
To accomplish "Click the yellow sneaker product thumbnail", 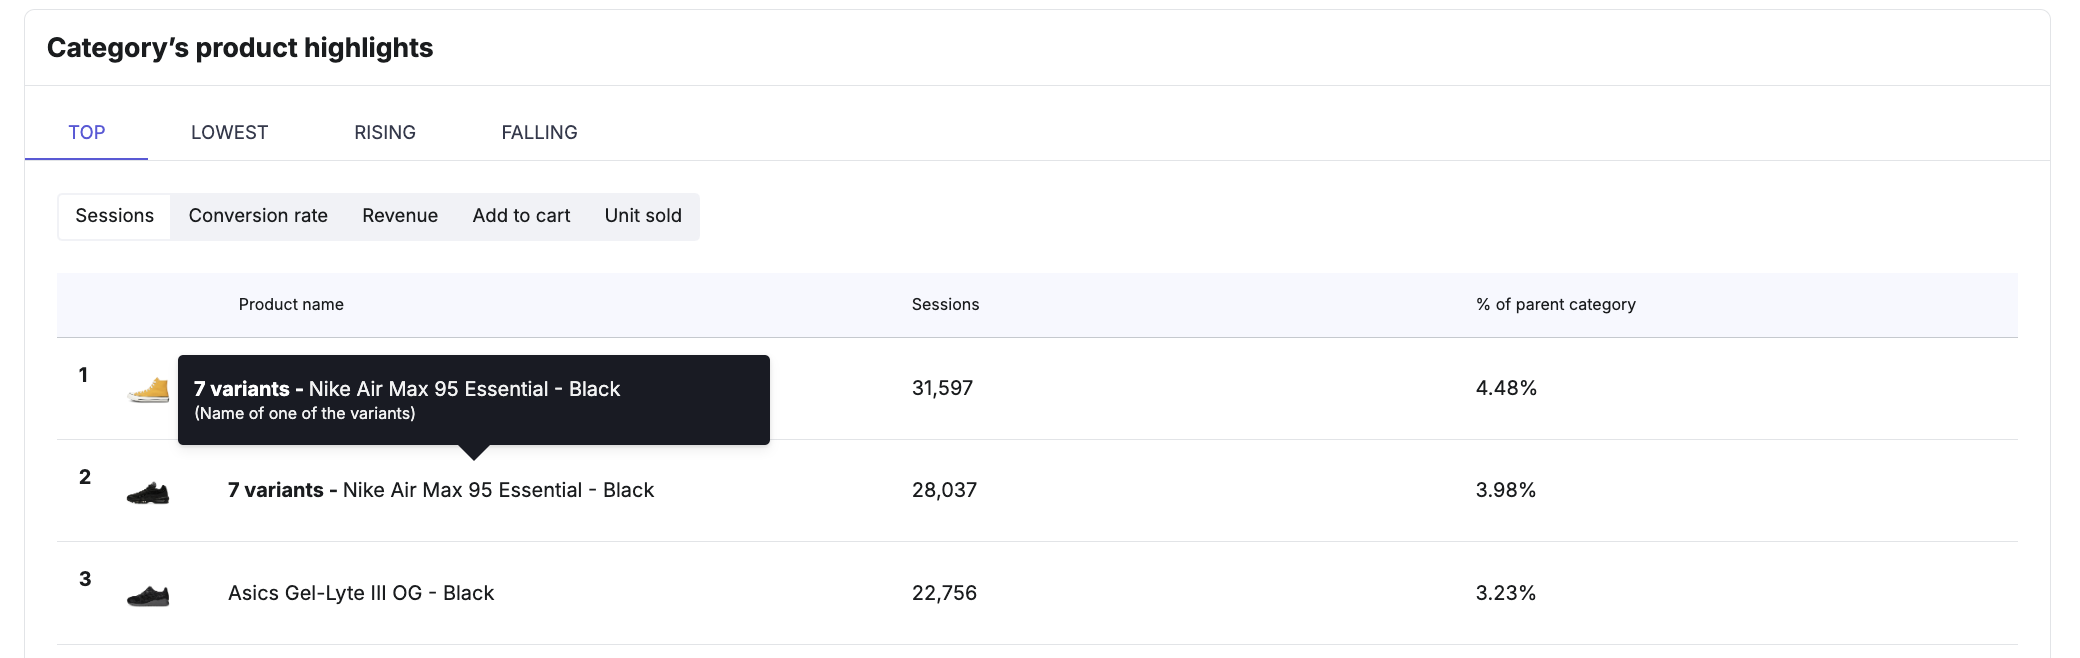I will click(x=148, y=390).
